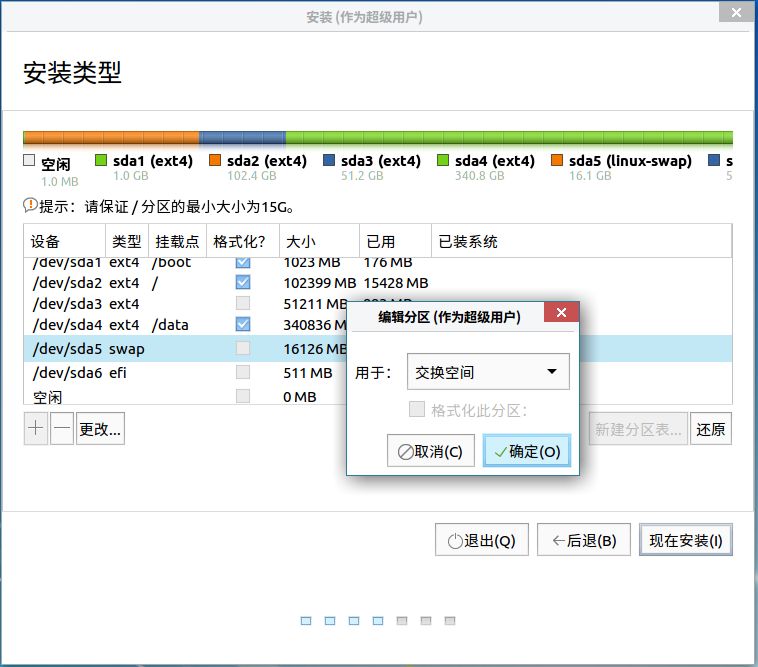The height and width of the screenshot is (667, 758).
Task: Sort by the 设备 column header
Action: pos(64,241)
